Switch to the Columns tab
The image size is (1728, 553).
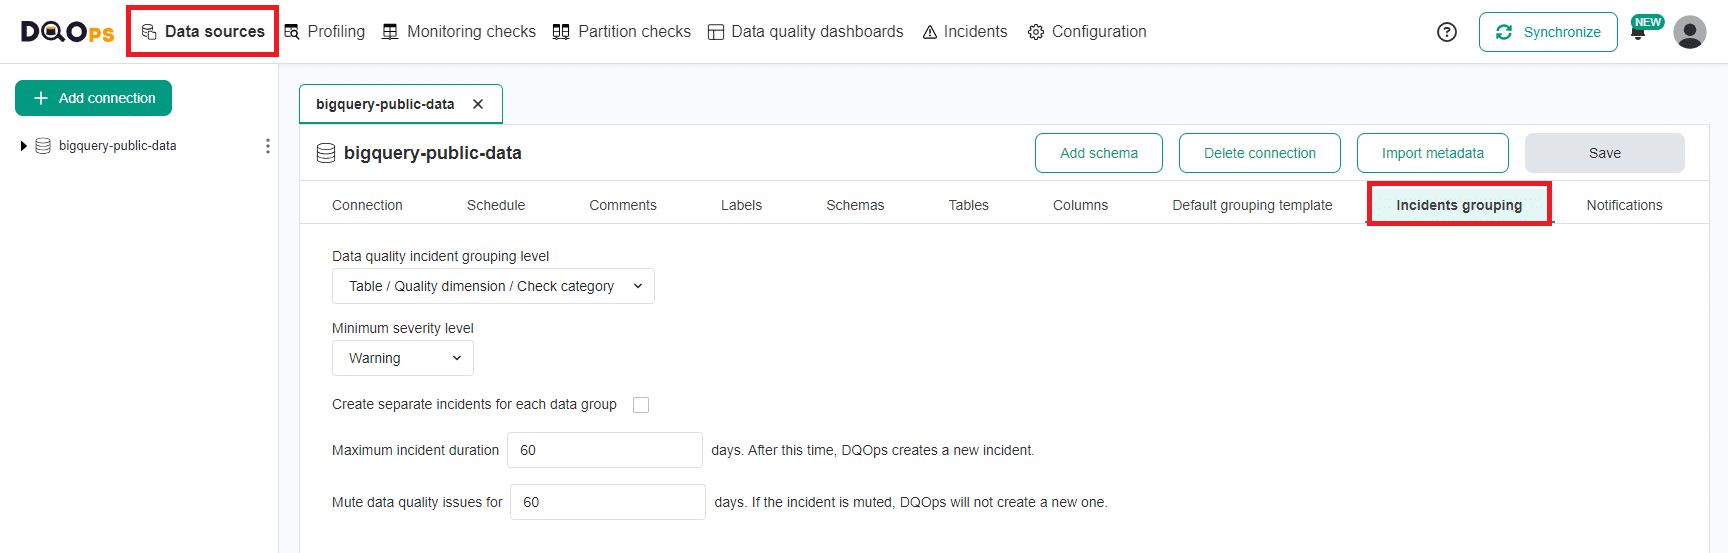pyautogui.click(x=1080, y=205)
